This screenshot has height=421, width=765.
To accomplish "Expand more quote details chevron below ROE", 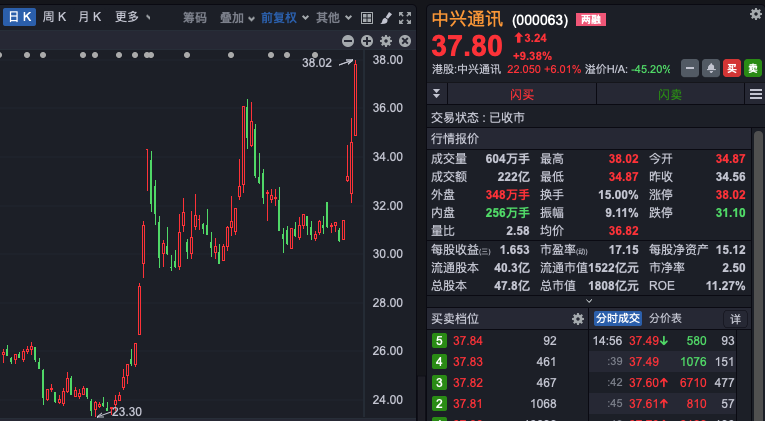I will [x=589, y=301].
